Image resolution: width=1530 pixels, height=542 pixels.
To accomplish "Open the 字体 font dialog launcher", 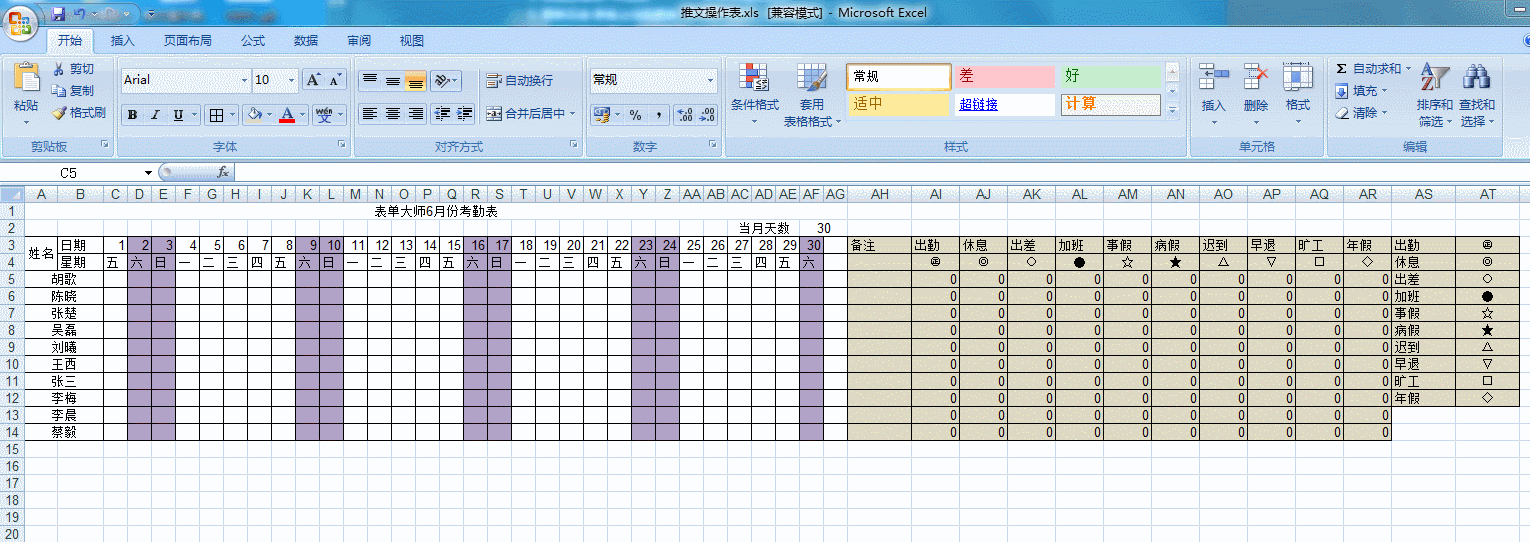I will point(342,146).
